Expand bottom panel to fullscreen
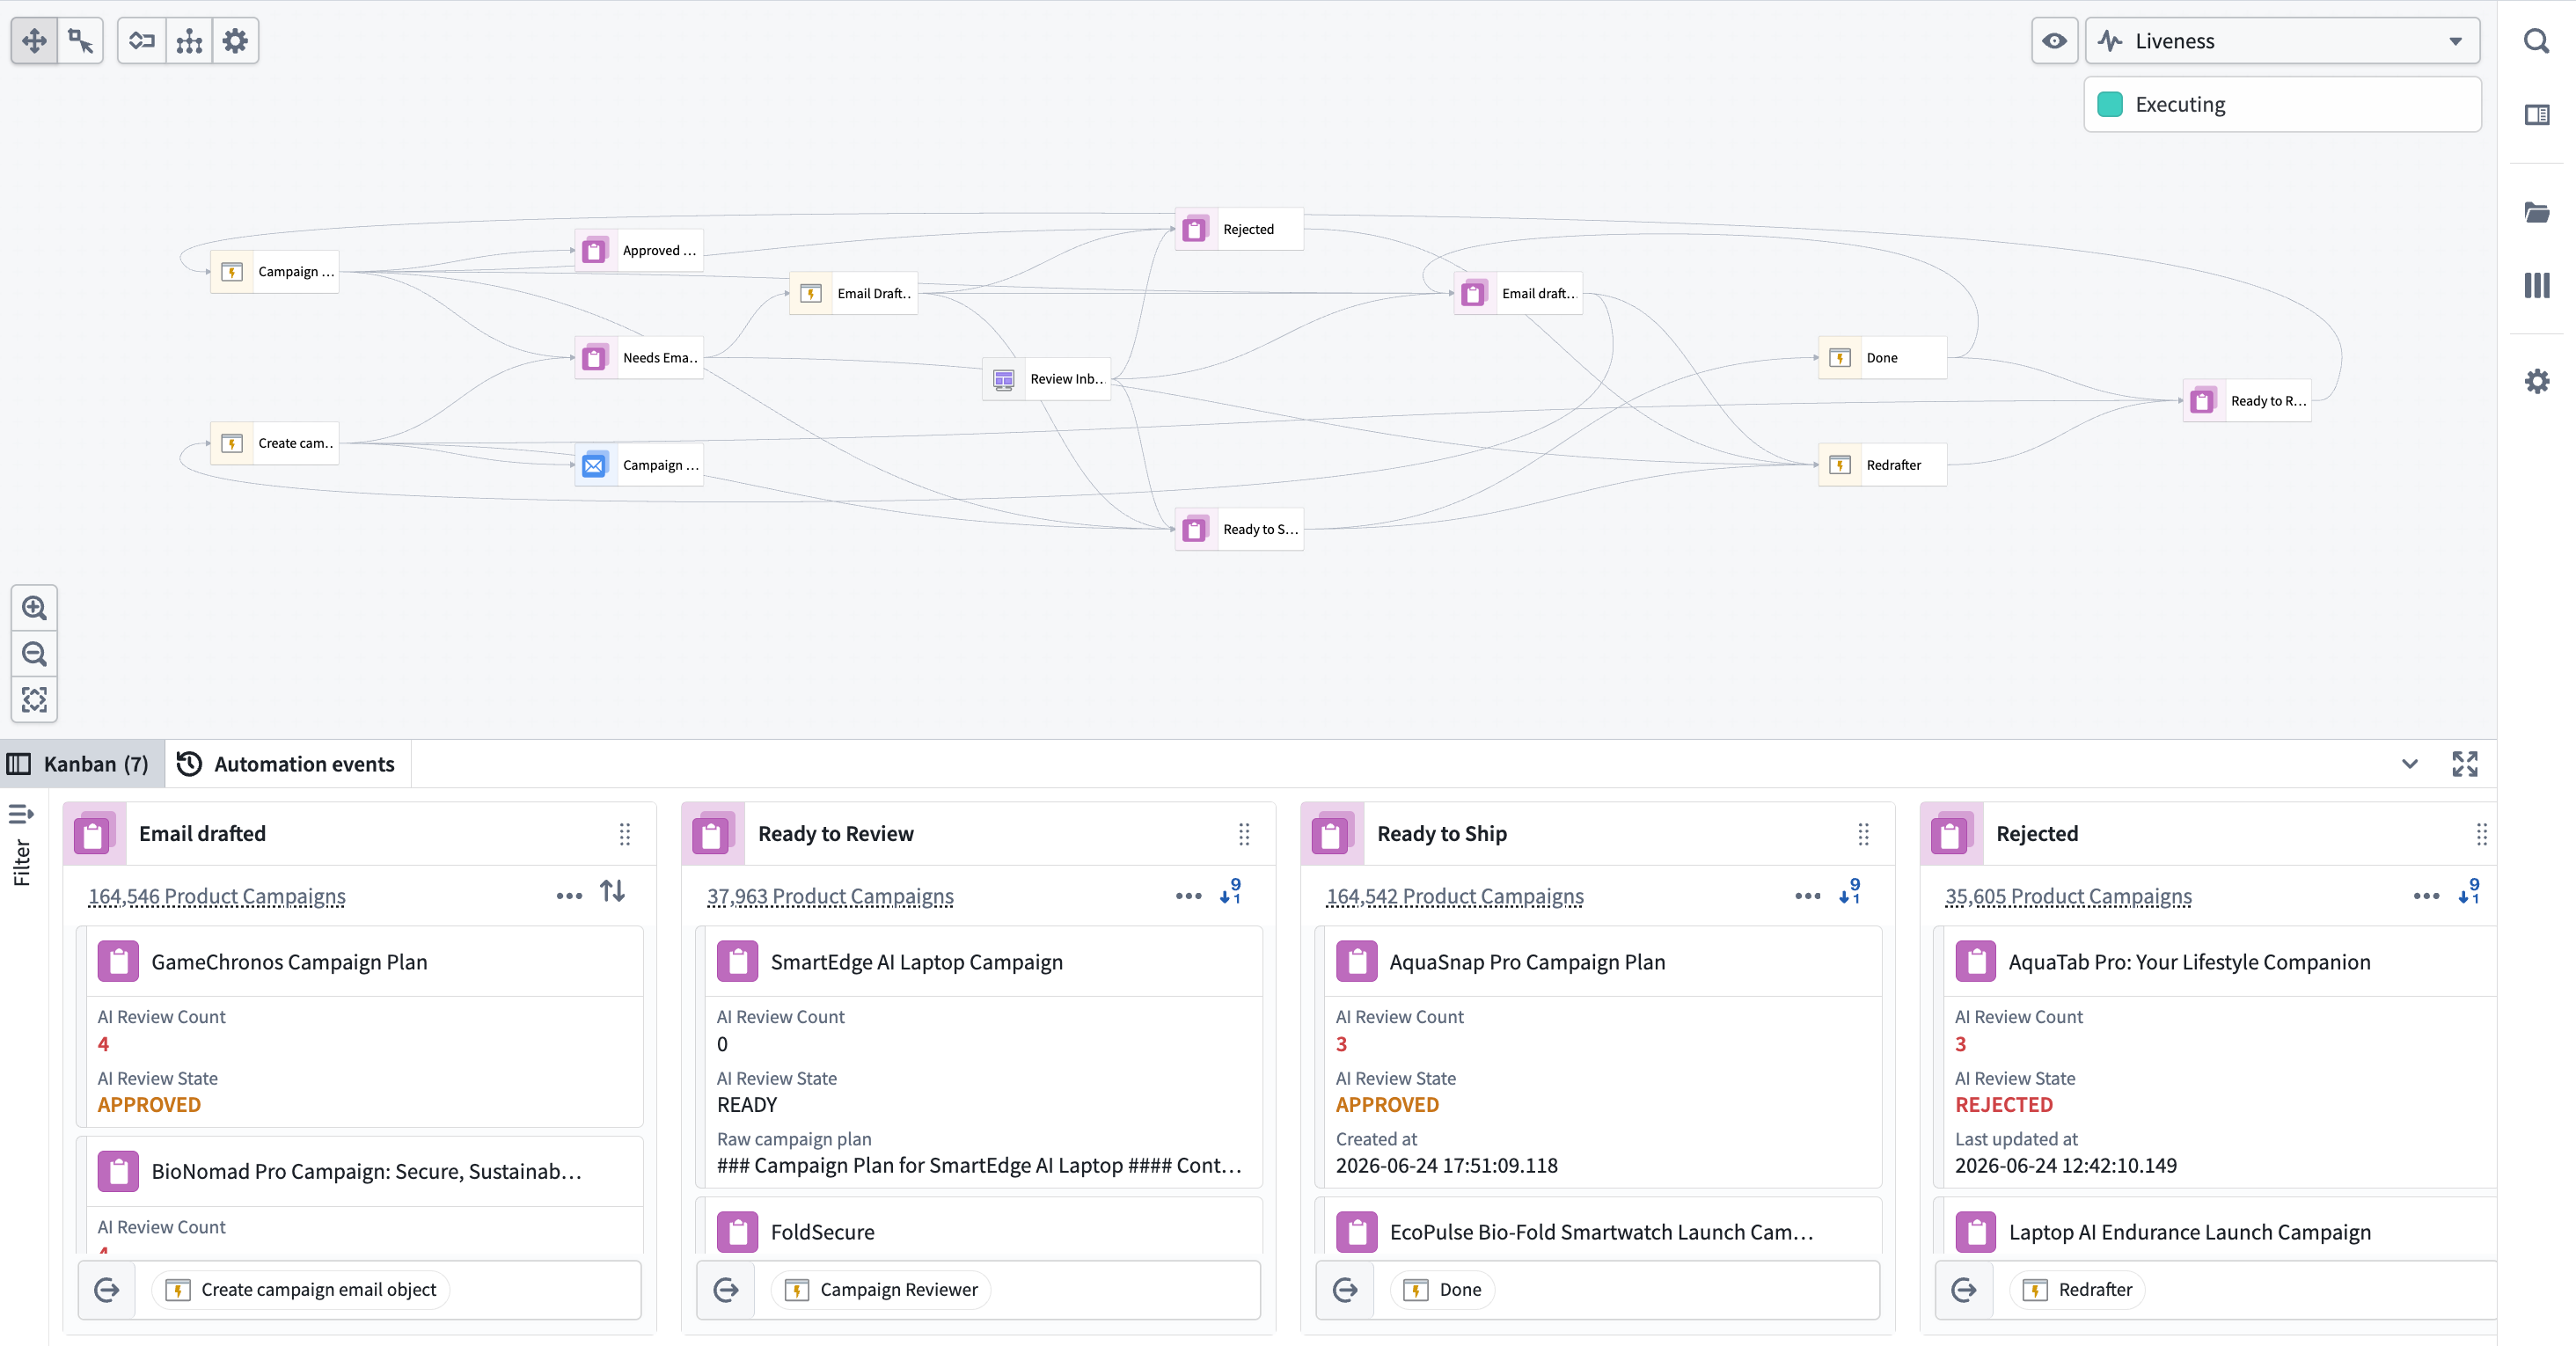The width and height of the screenshot is (2576, 1346). 2464,764
